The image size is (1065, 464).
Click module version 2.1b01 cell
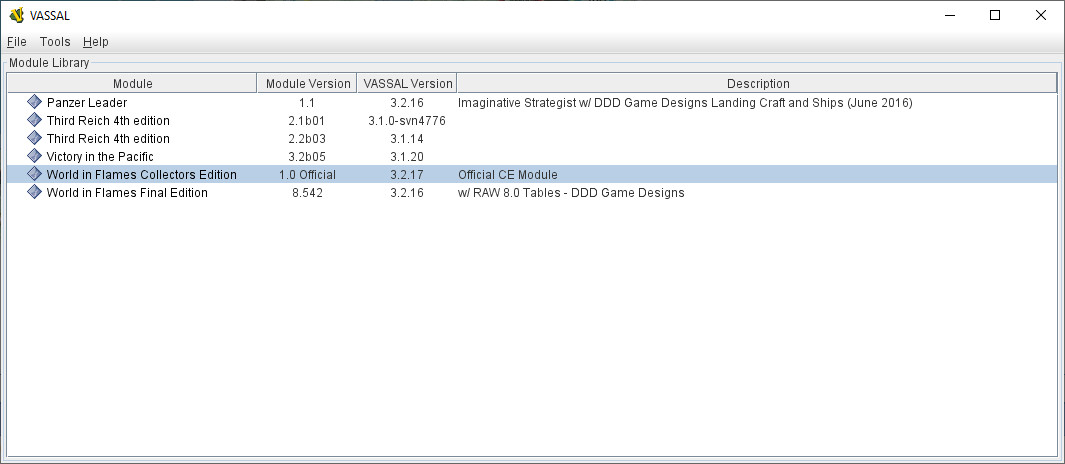coord(308,120)
